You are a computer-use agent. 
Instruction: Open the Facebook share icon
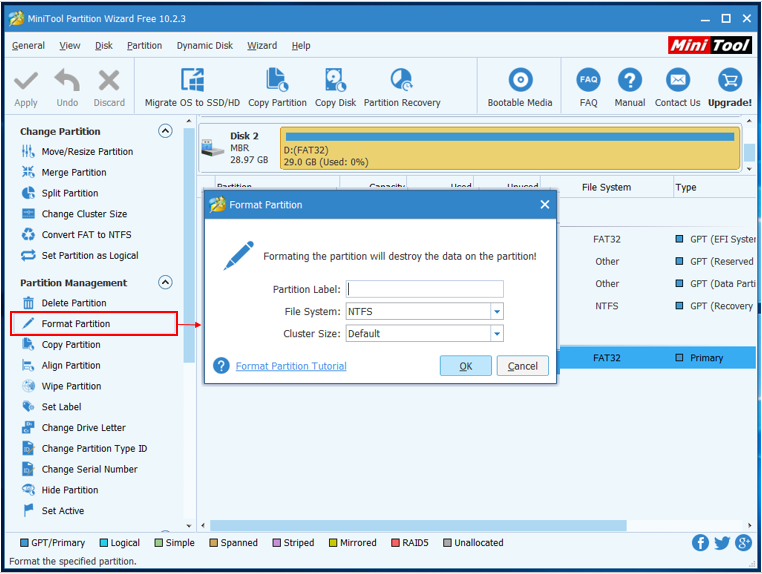pos(700,543)
